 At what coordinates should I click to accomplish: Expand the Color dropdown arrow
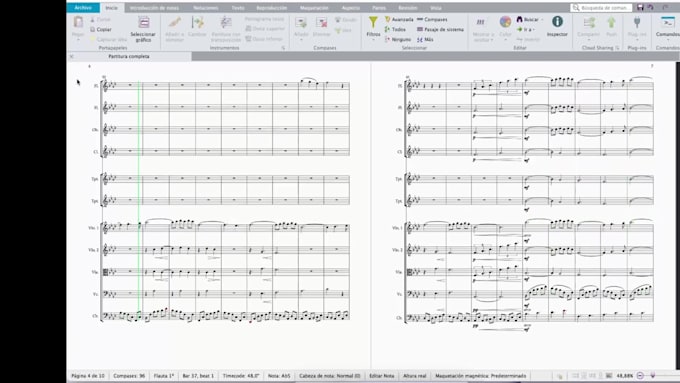pyautogui.click(x=505, y=39)
